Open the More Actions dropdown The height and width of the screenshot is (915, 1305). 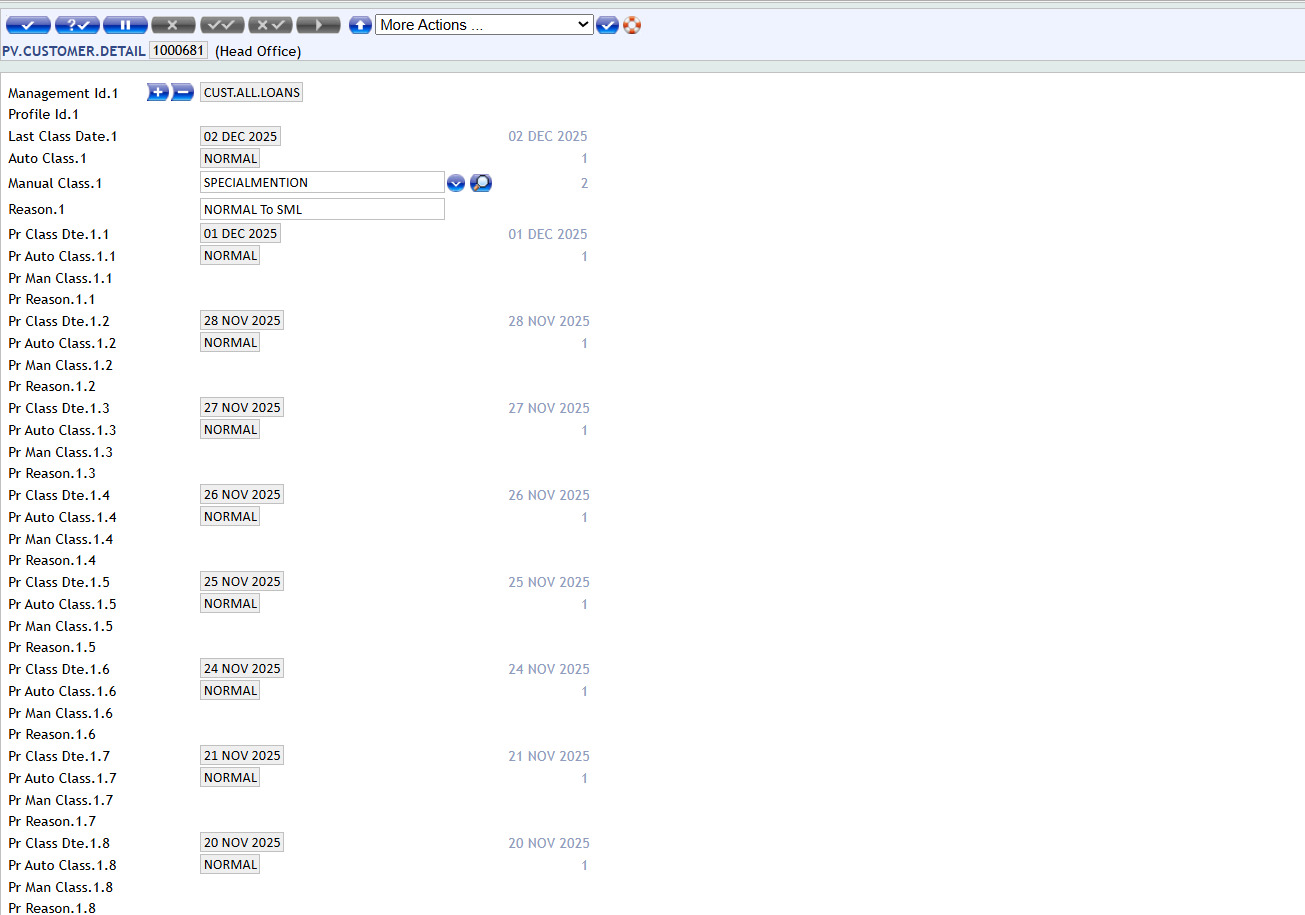[x=484, y=25]
